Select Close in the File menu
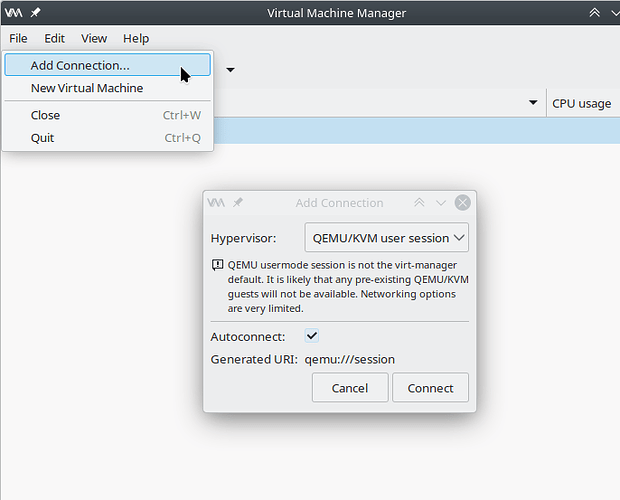620x500 pixels. (x=108, y=115)
